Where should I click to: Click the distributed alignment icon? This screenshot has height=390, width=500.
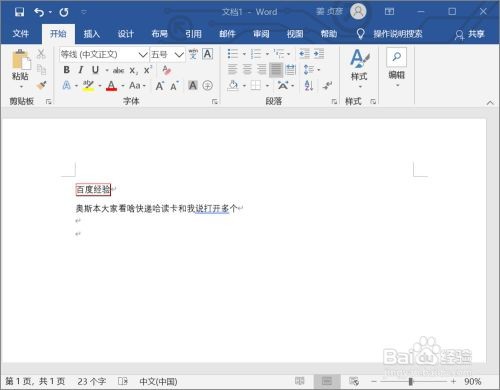tap(291, 69)
